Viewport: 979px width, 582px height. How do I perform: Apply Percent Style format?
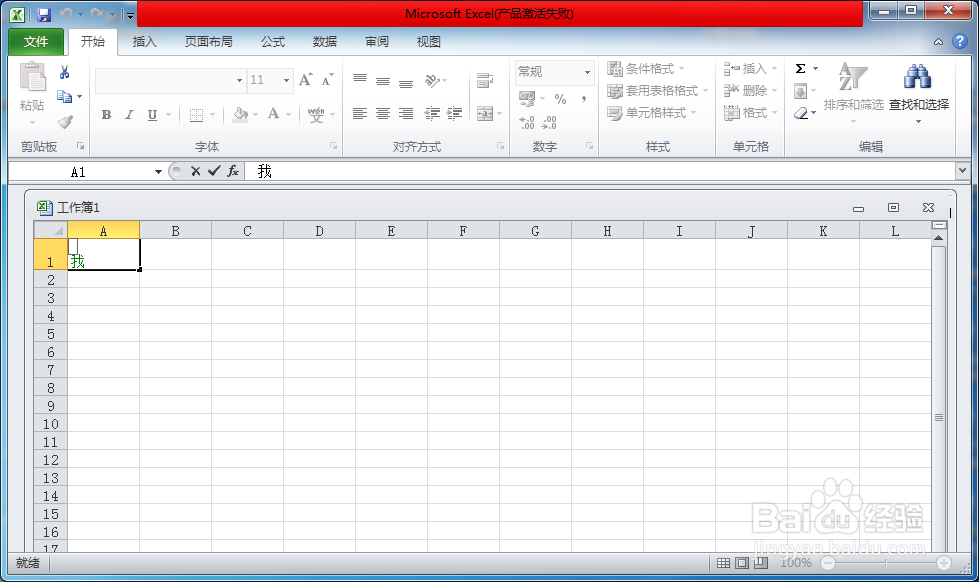[560, 99]
